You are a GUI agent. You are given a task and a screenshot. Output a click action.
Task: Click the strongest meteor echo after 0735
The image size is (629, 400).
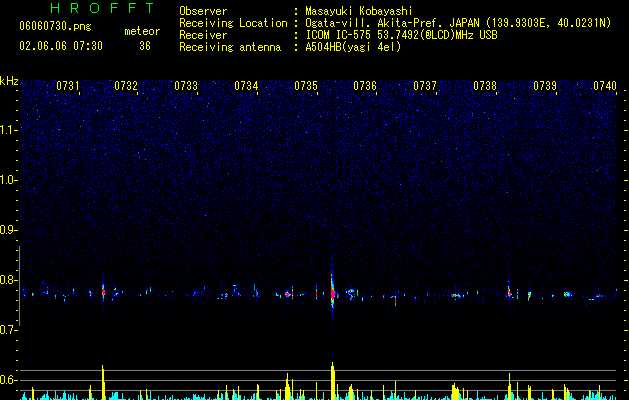pos(333,293)
